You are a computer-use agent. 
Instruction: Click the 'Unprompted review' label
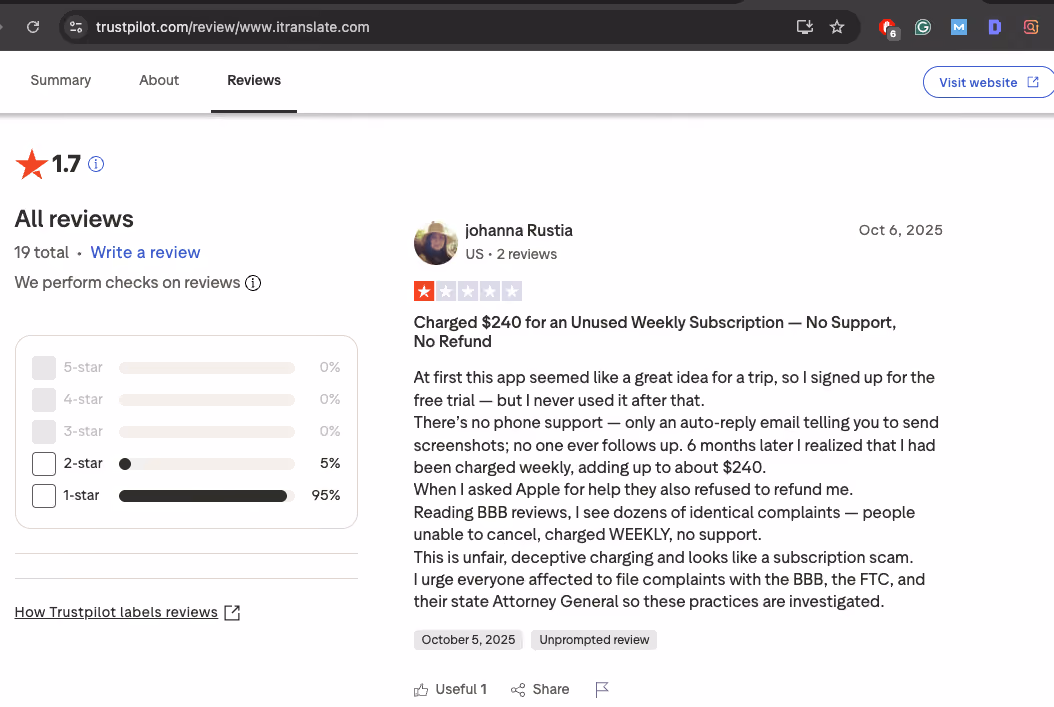(594, 640)
